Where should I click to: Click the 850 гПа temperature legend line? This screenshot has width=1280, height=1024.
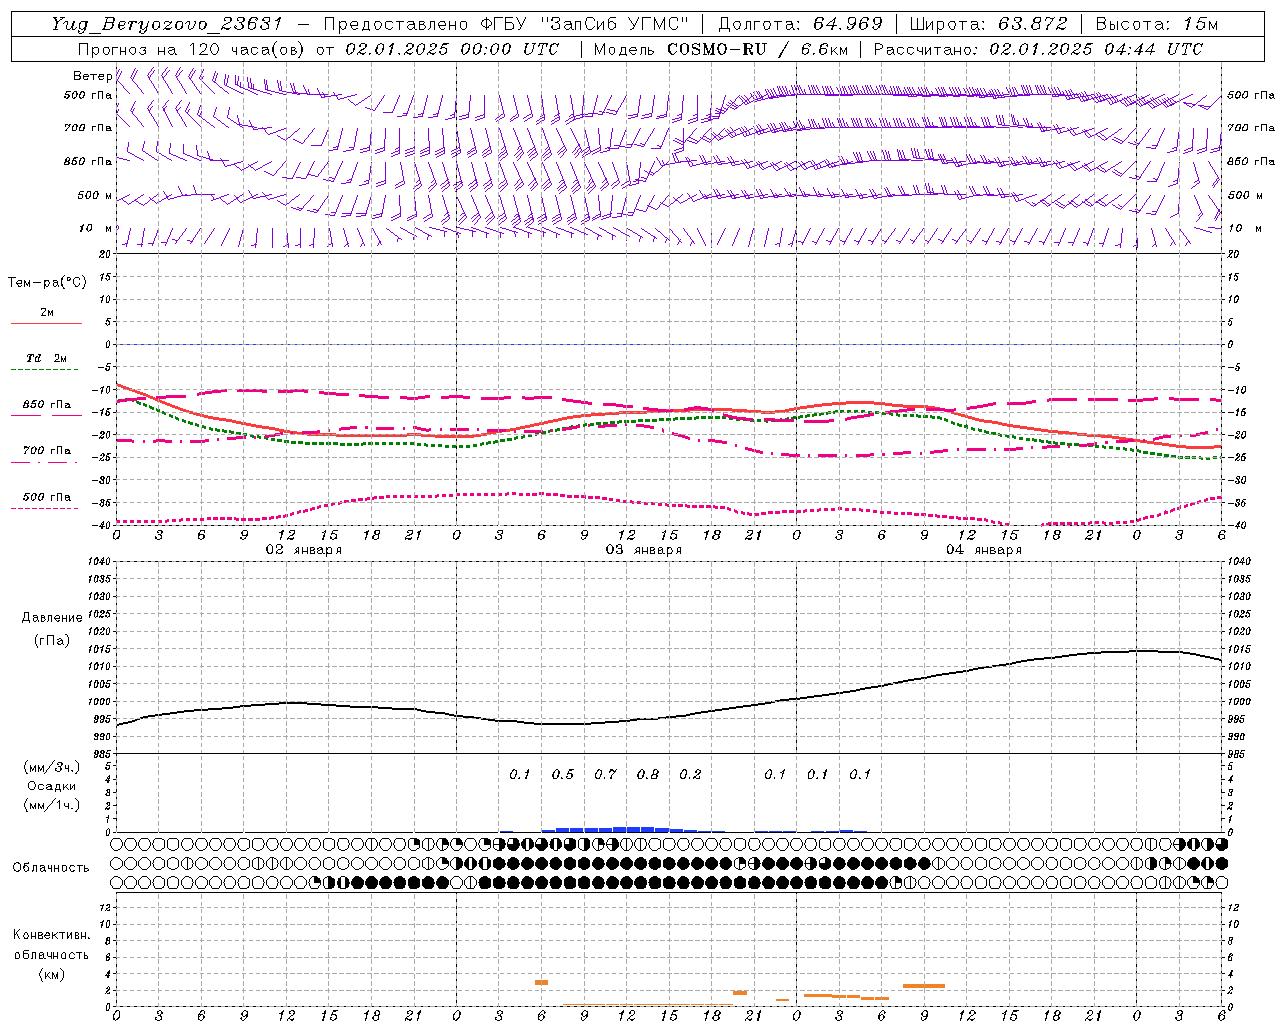click(x=46, y=415)
